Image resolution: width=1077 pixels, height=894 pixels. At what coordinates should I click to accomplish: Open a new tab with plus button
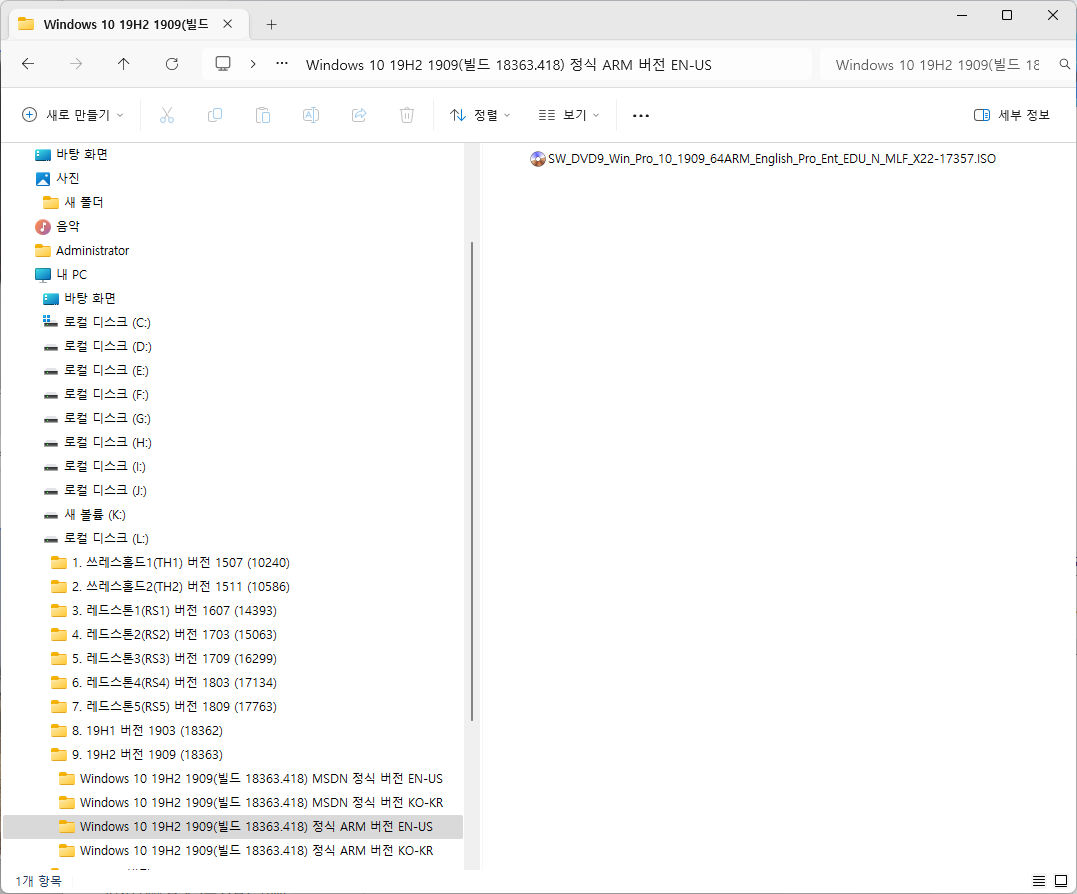(271, 25)
